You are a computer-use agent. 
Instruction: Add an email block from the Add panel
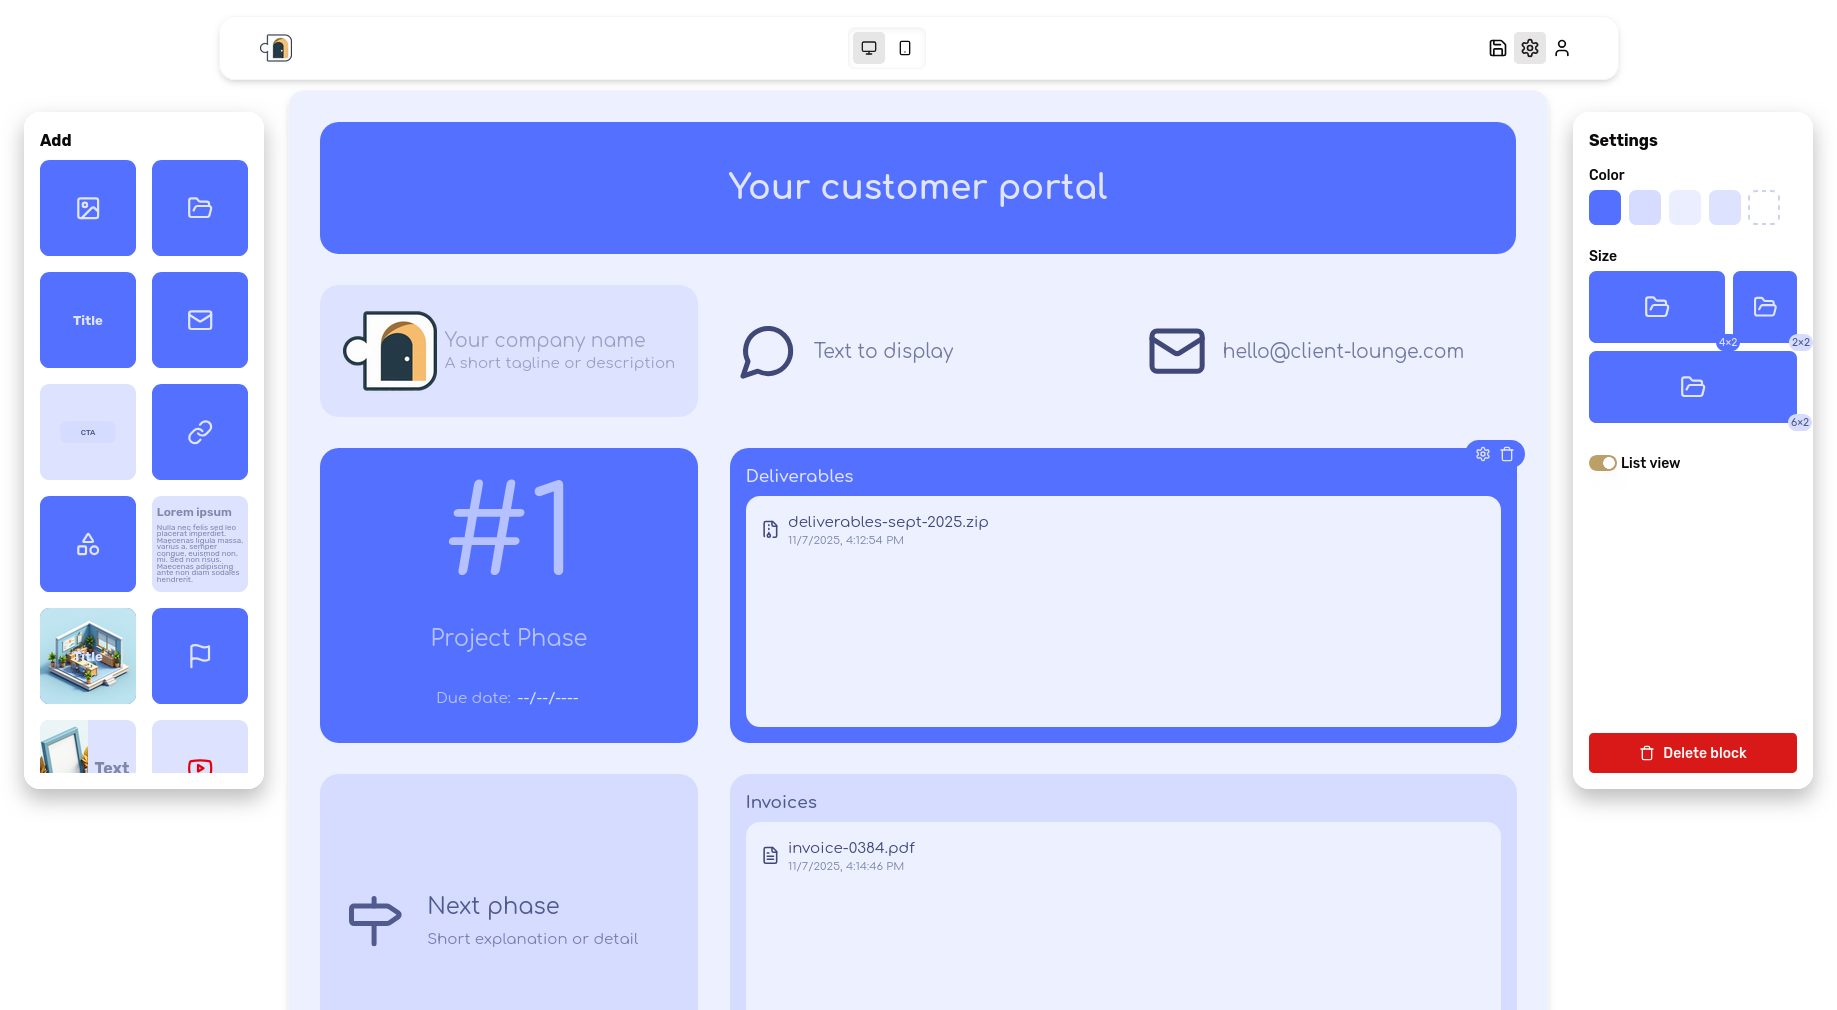click(x=200, y=320)
